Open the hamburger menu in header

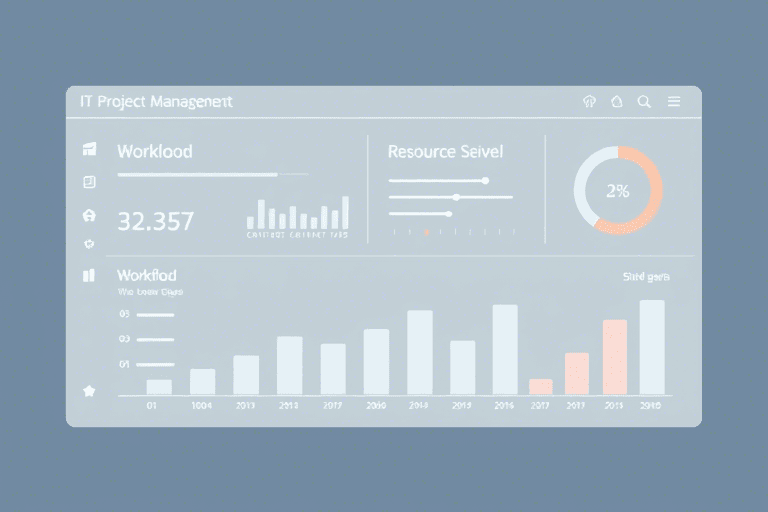click(x=674, y=102)
